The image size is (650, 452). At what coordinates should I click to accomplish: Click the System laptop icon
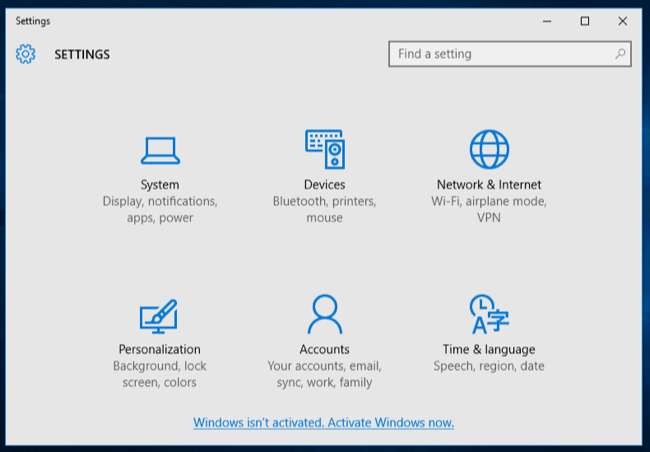pos(160,150)
